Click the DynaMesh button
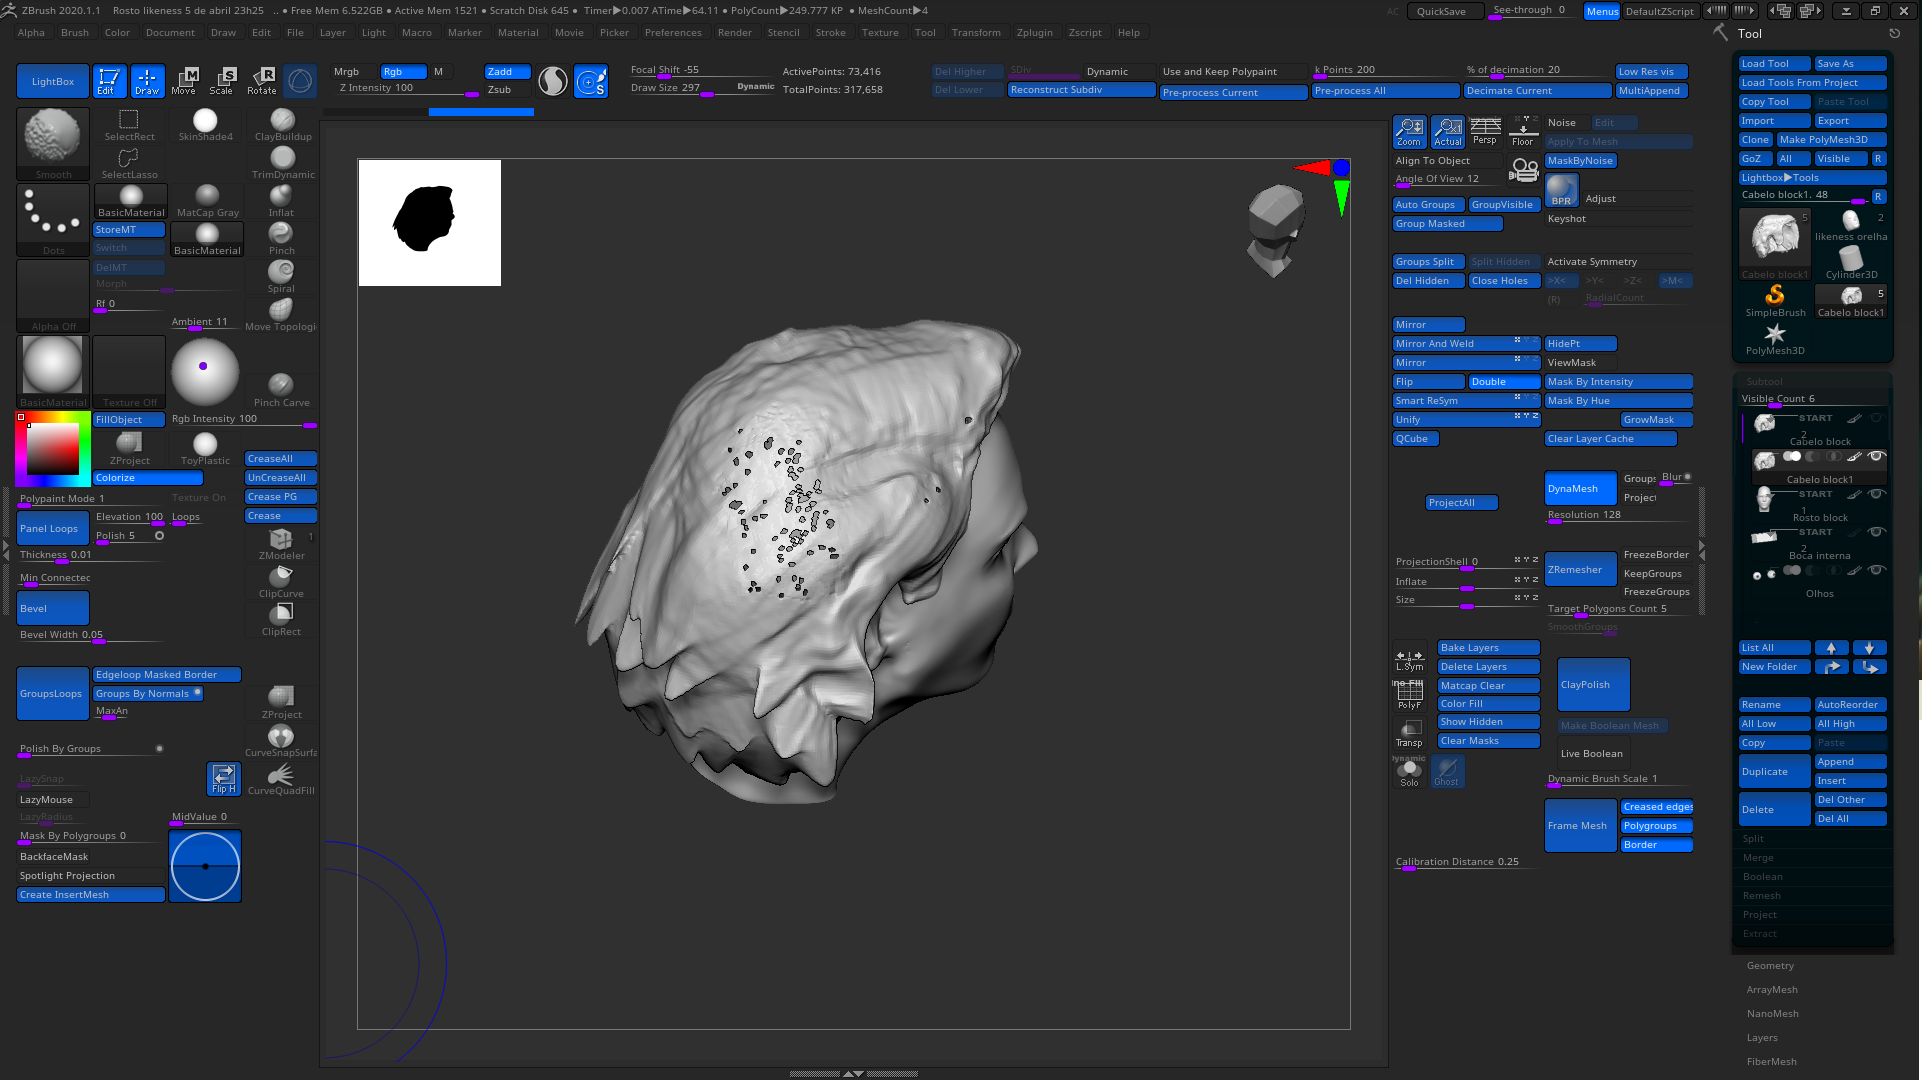This screenshot has width=1922, height=1081. [x=1575, y=488]
